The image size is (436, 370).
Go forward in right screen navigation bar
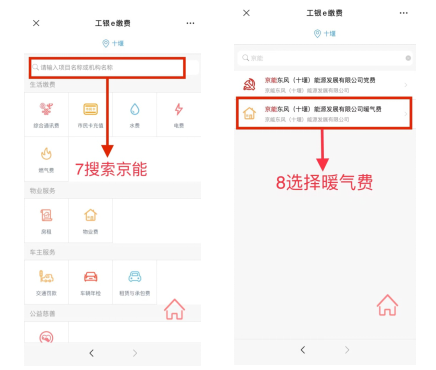coord(347,350)
